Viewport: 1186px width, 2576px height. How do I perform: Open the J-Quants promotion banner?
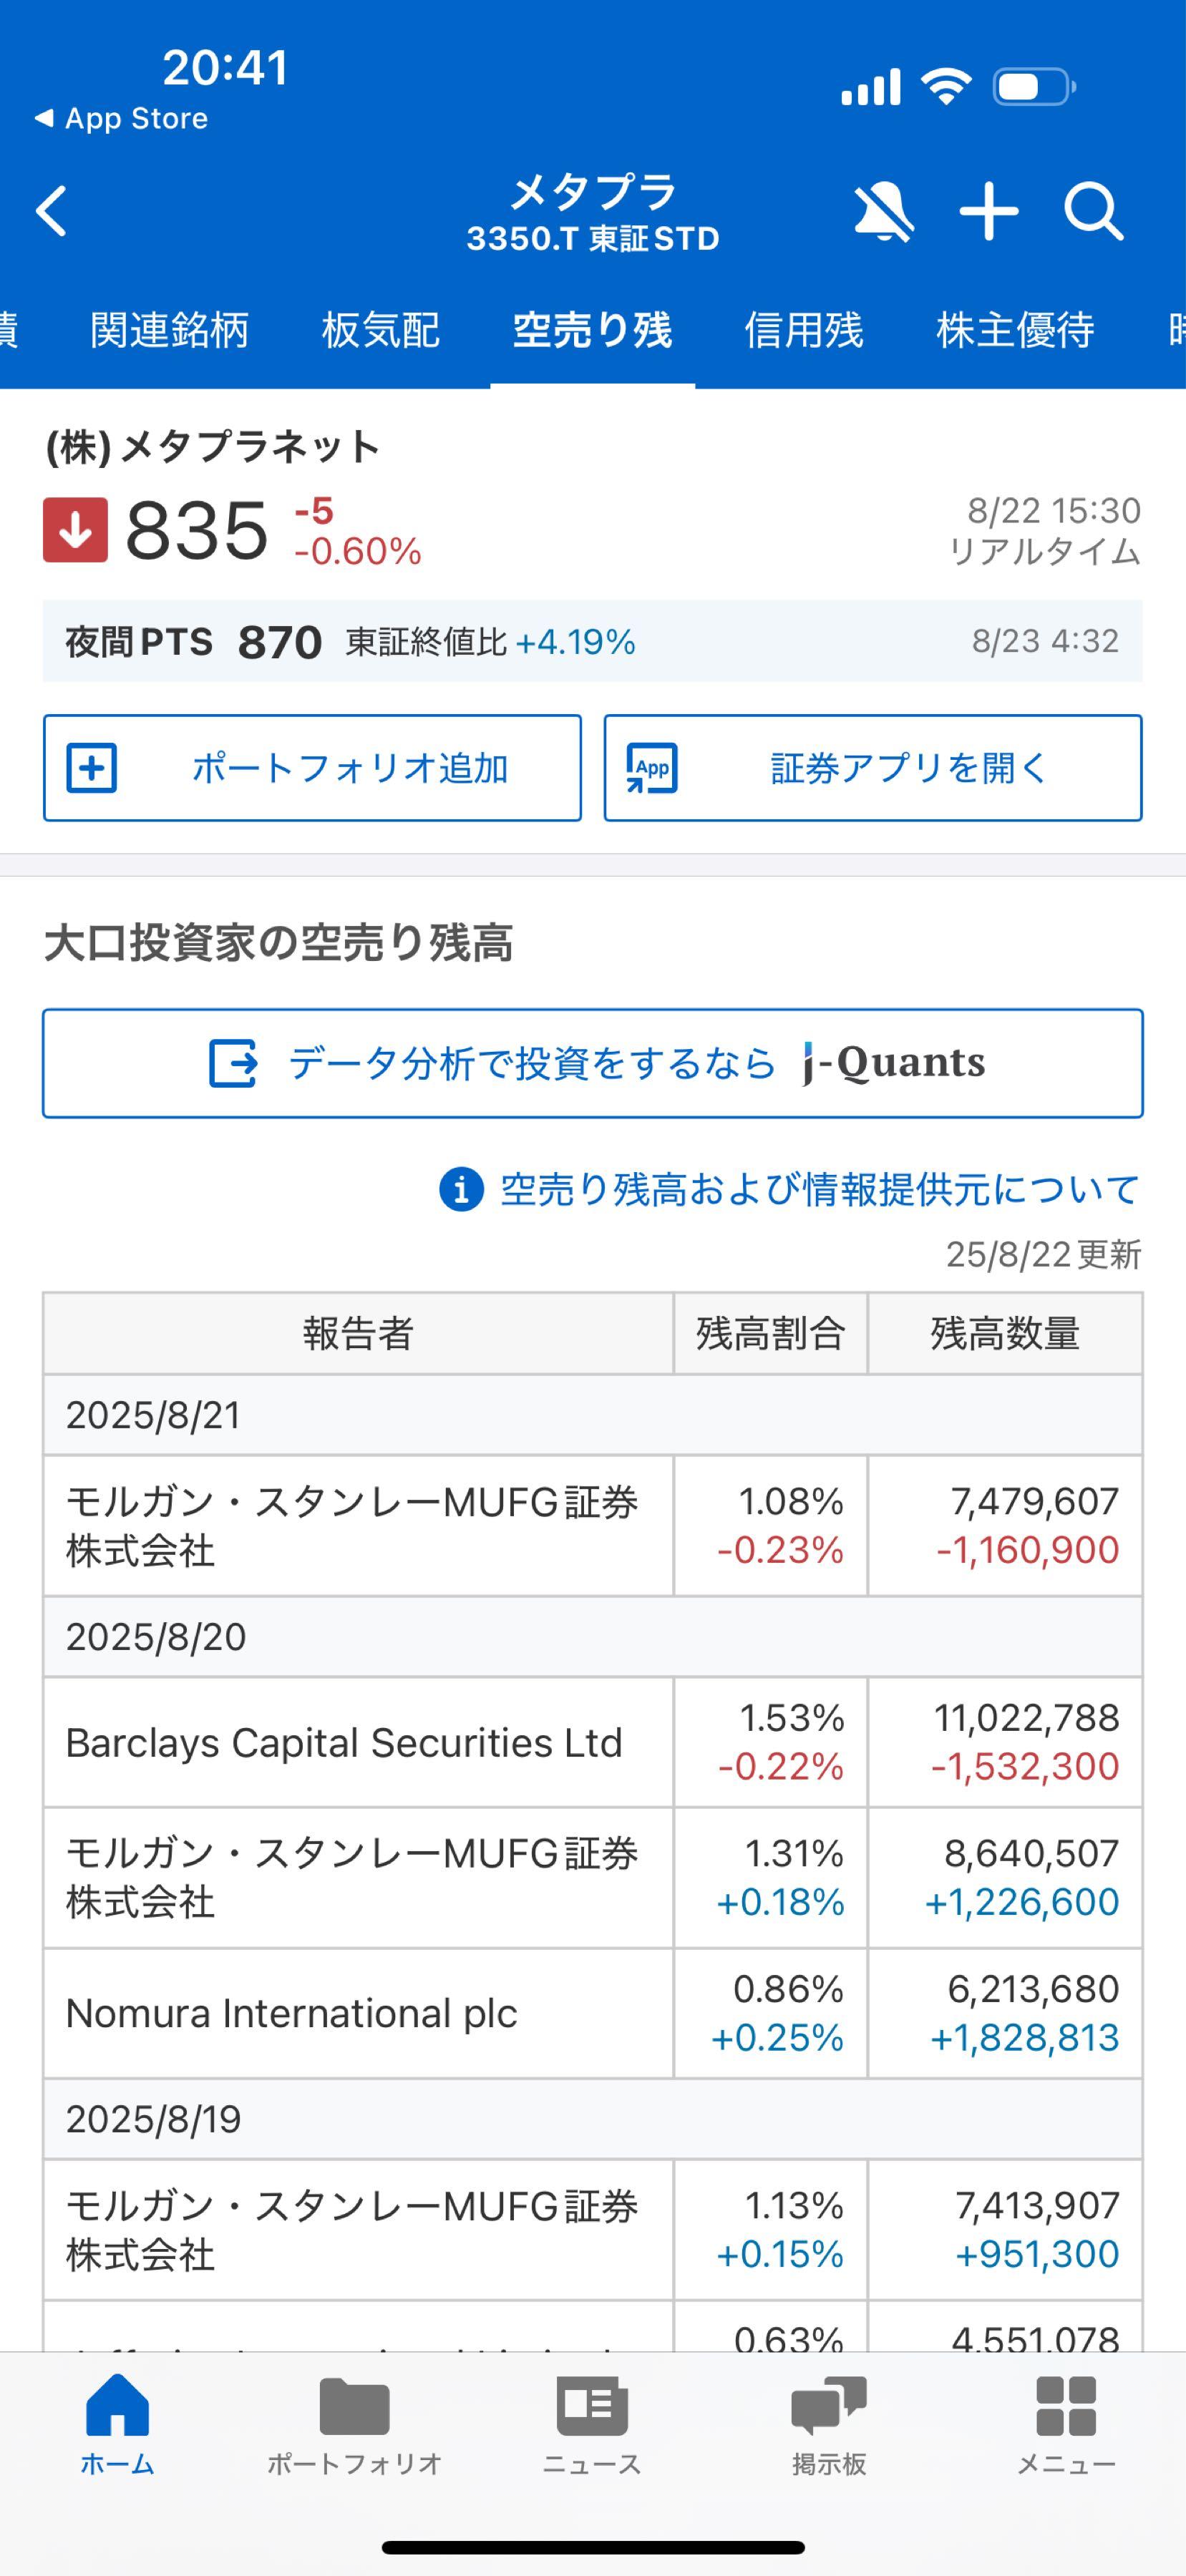click(592, 1063)
